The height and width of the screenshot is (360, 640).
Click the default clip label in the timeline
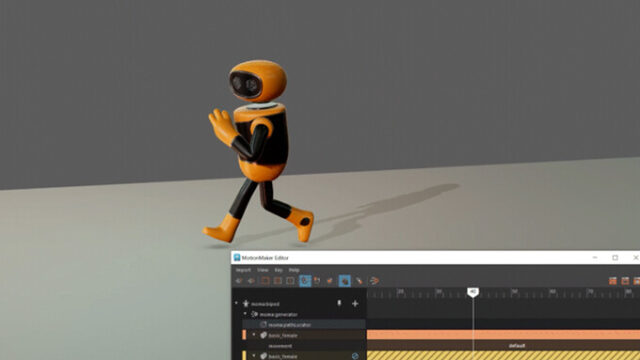(x=517, y=346)
